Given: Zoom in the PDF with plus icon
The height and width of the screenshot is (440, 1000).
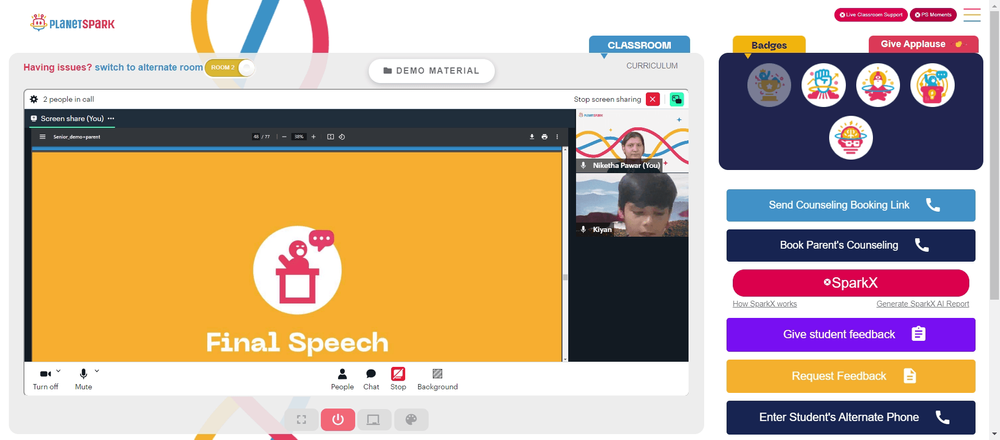Looking at the screenshot, I should [313, 136].
